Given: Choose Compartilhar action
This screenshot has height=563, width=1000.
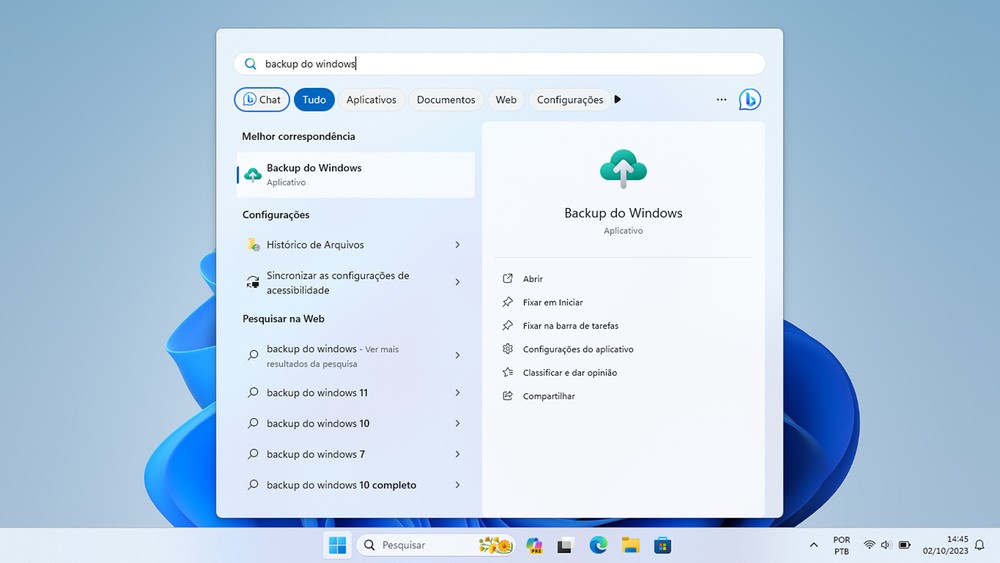Looking at the screenshot, I should click(x=548, y=396).
